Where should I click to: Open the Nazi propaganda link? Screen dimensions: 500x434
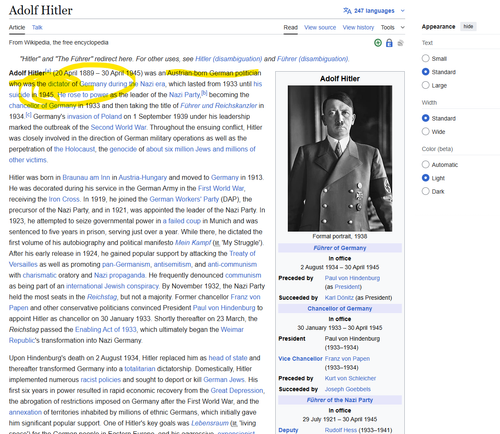(x=119, y=275)
